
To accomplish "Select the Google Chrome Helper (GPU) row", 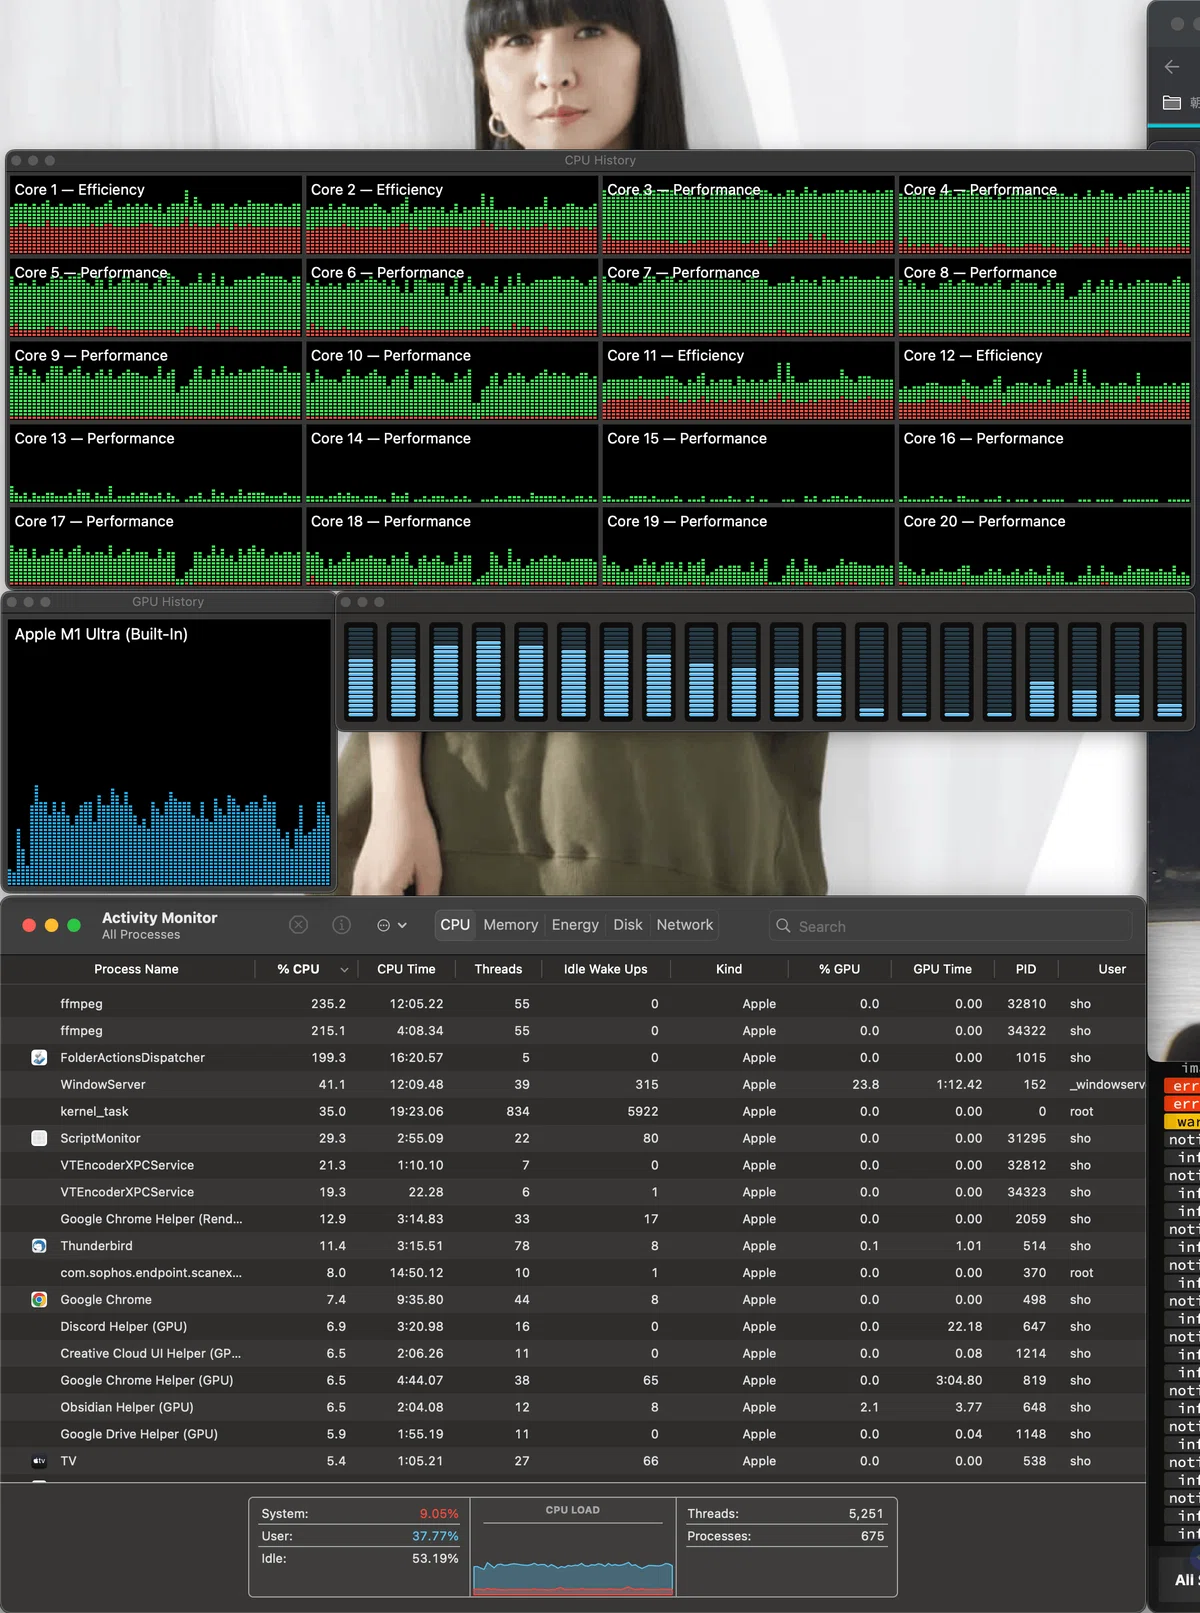I will click(x=573, y=1380).
